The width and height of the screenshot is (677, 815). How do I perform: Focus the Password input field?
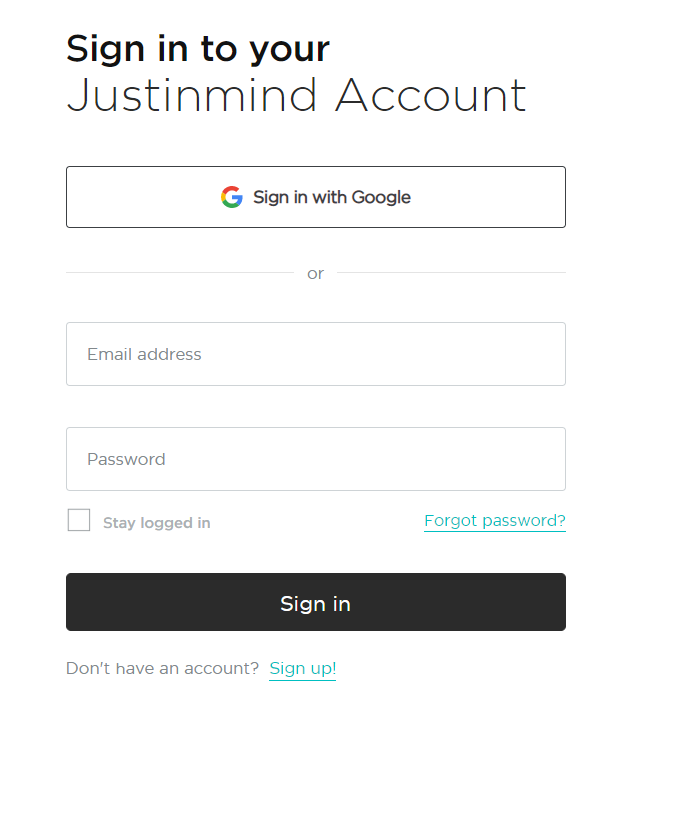click(x=316, y=459)
